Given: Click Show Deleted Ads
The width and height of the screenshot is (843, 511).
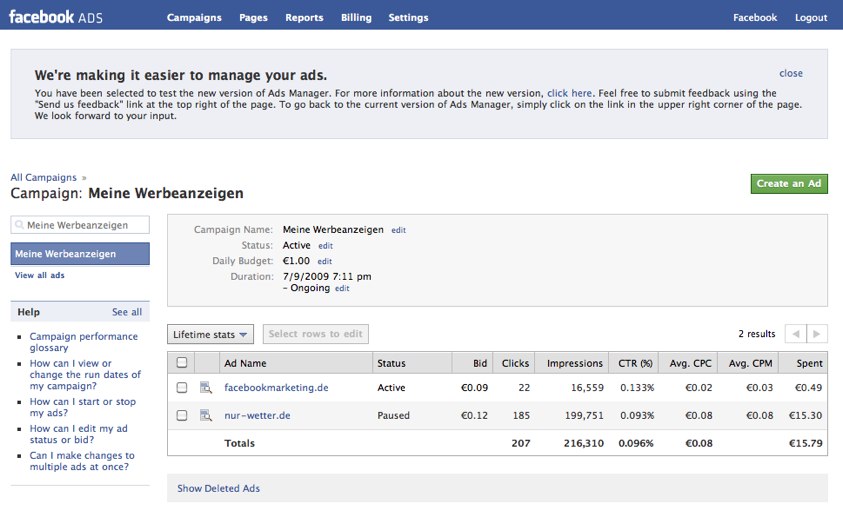Looking at the screenshot, I should pyautogui.click(x=218, y=488).
